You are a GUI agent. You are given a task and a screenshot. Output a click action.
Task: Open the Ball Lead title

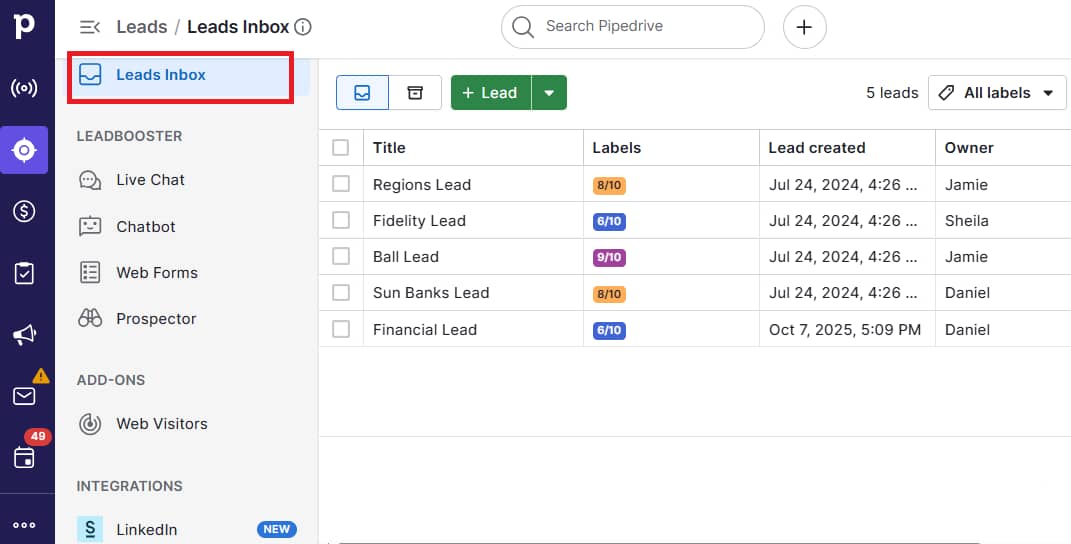pos(406,257)
